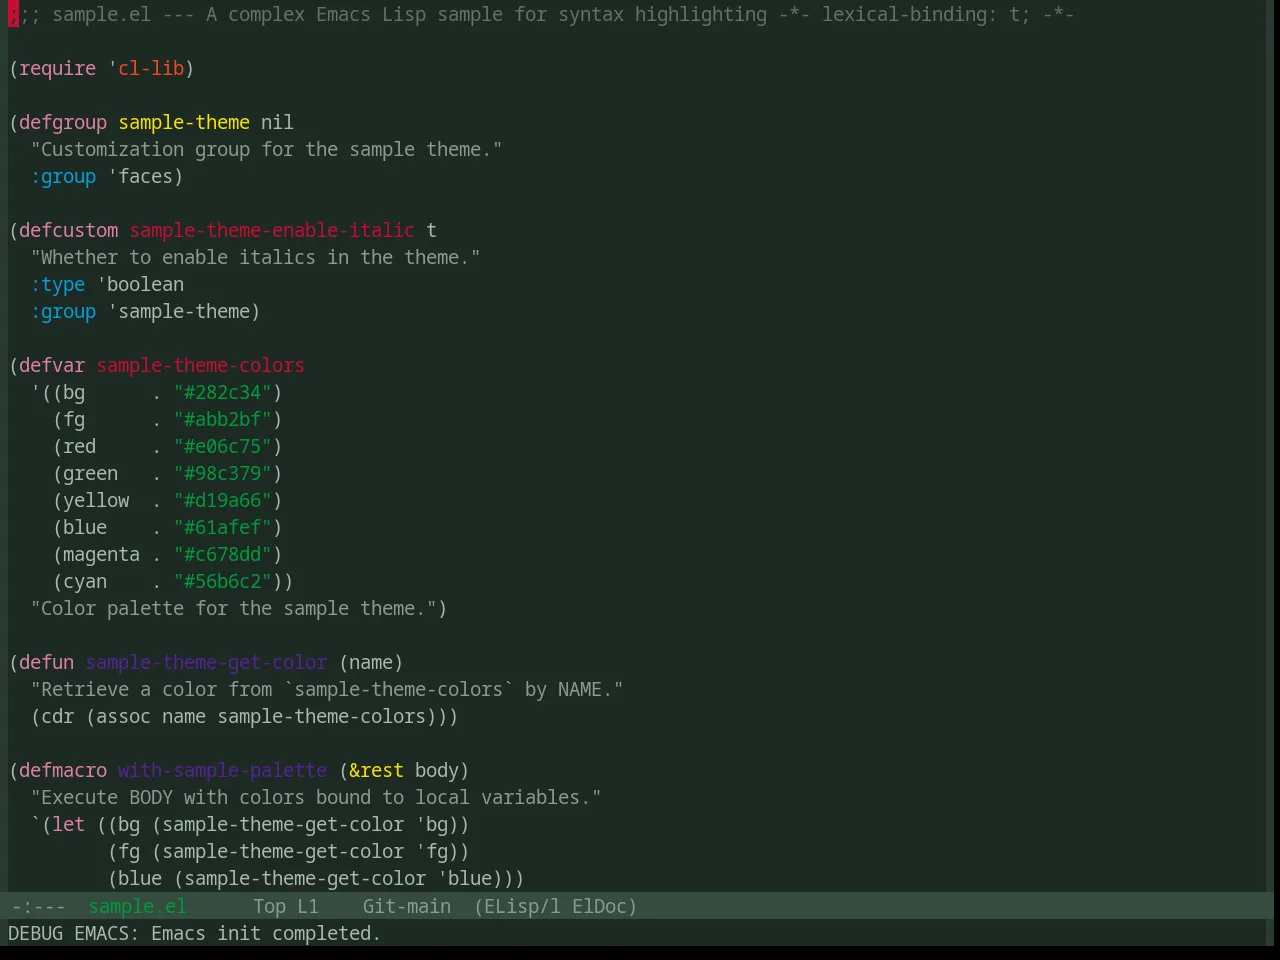Click 'cyan' key in color list
This screenshot has width=1280, height=960.
click(85, 581)
